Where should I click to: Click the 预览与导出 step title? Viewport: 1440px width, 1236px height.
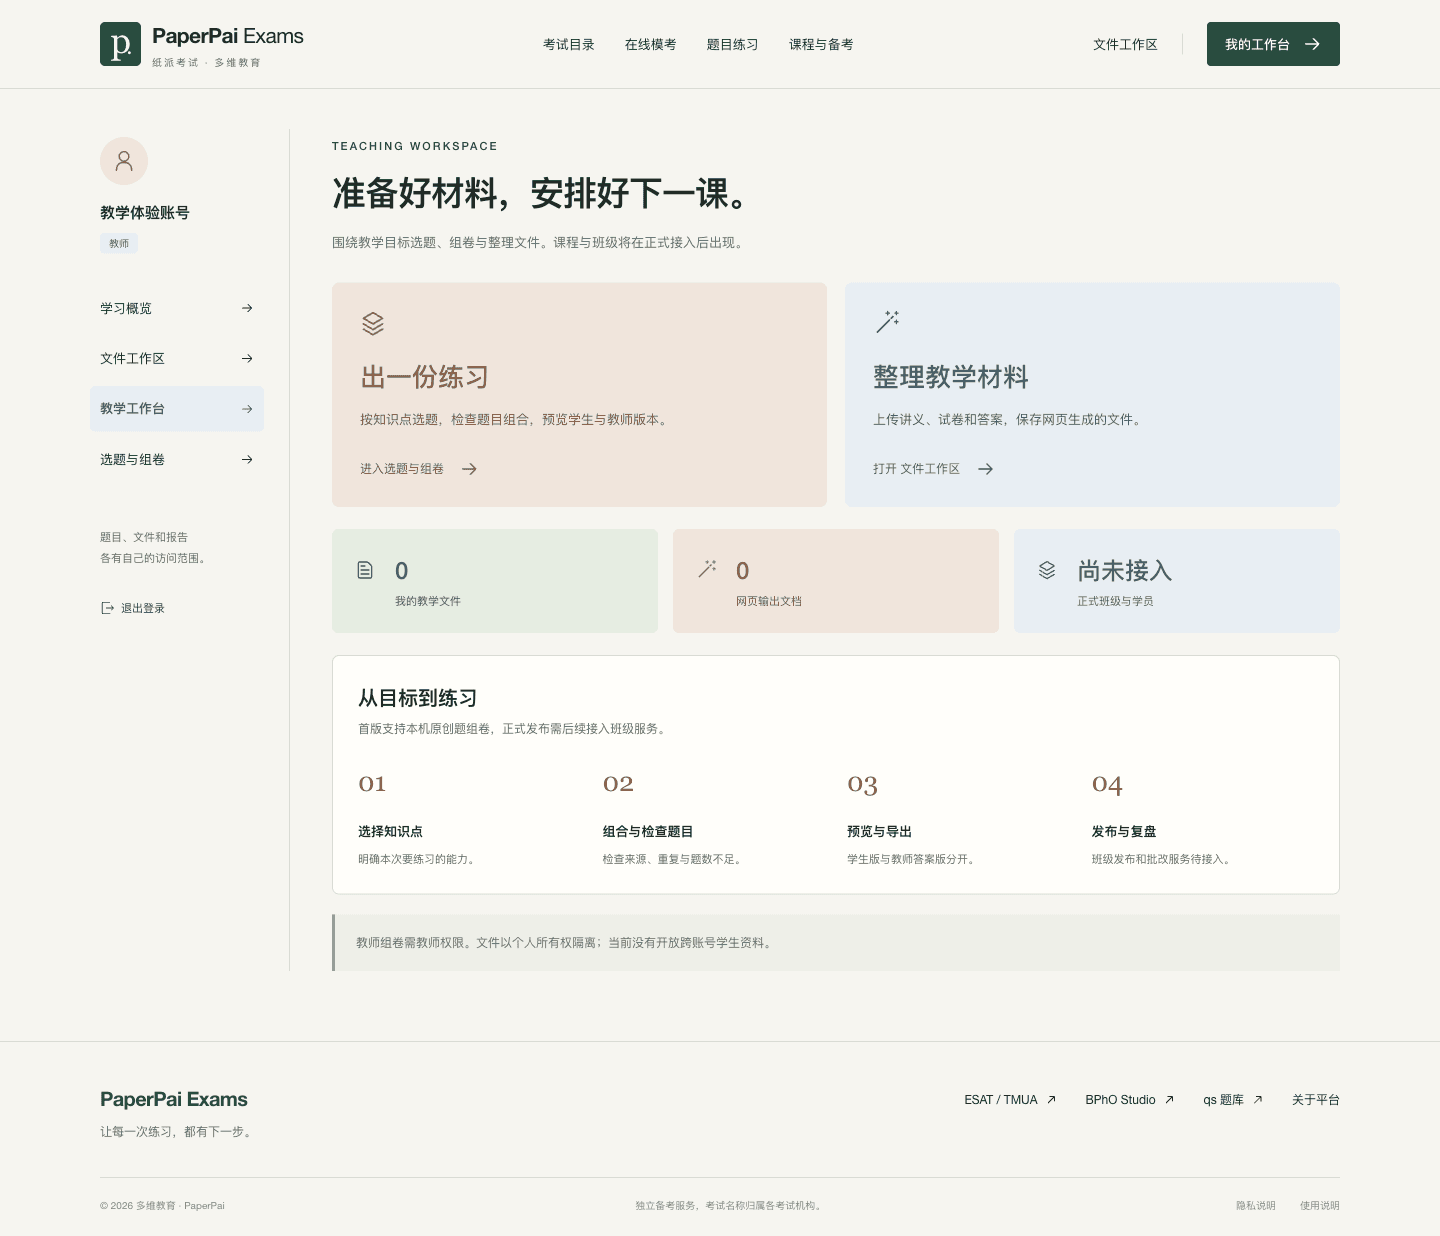tap(879, 832)
